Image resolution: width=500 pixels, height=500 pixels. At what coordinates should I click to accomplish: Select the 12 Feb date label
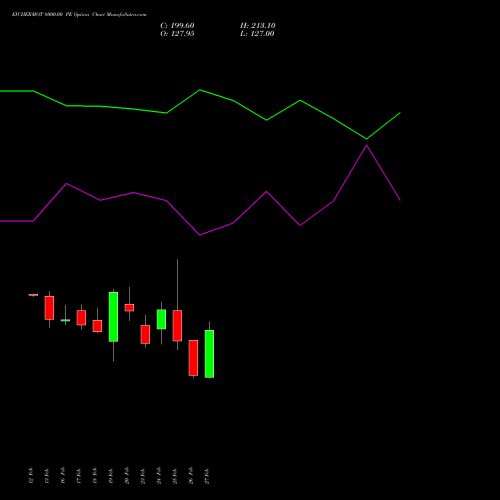pos(31,476)
